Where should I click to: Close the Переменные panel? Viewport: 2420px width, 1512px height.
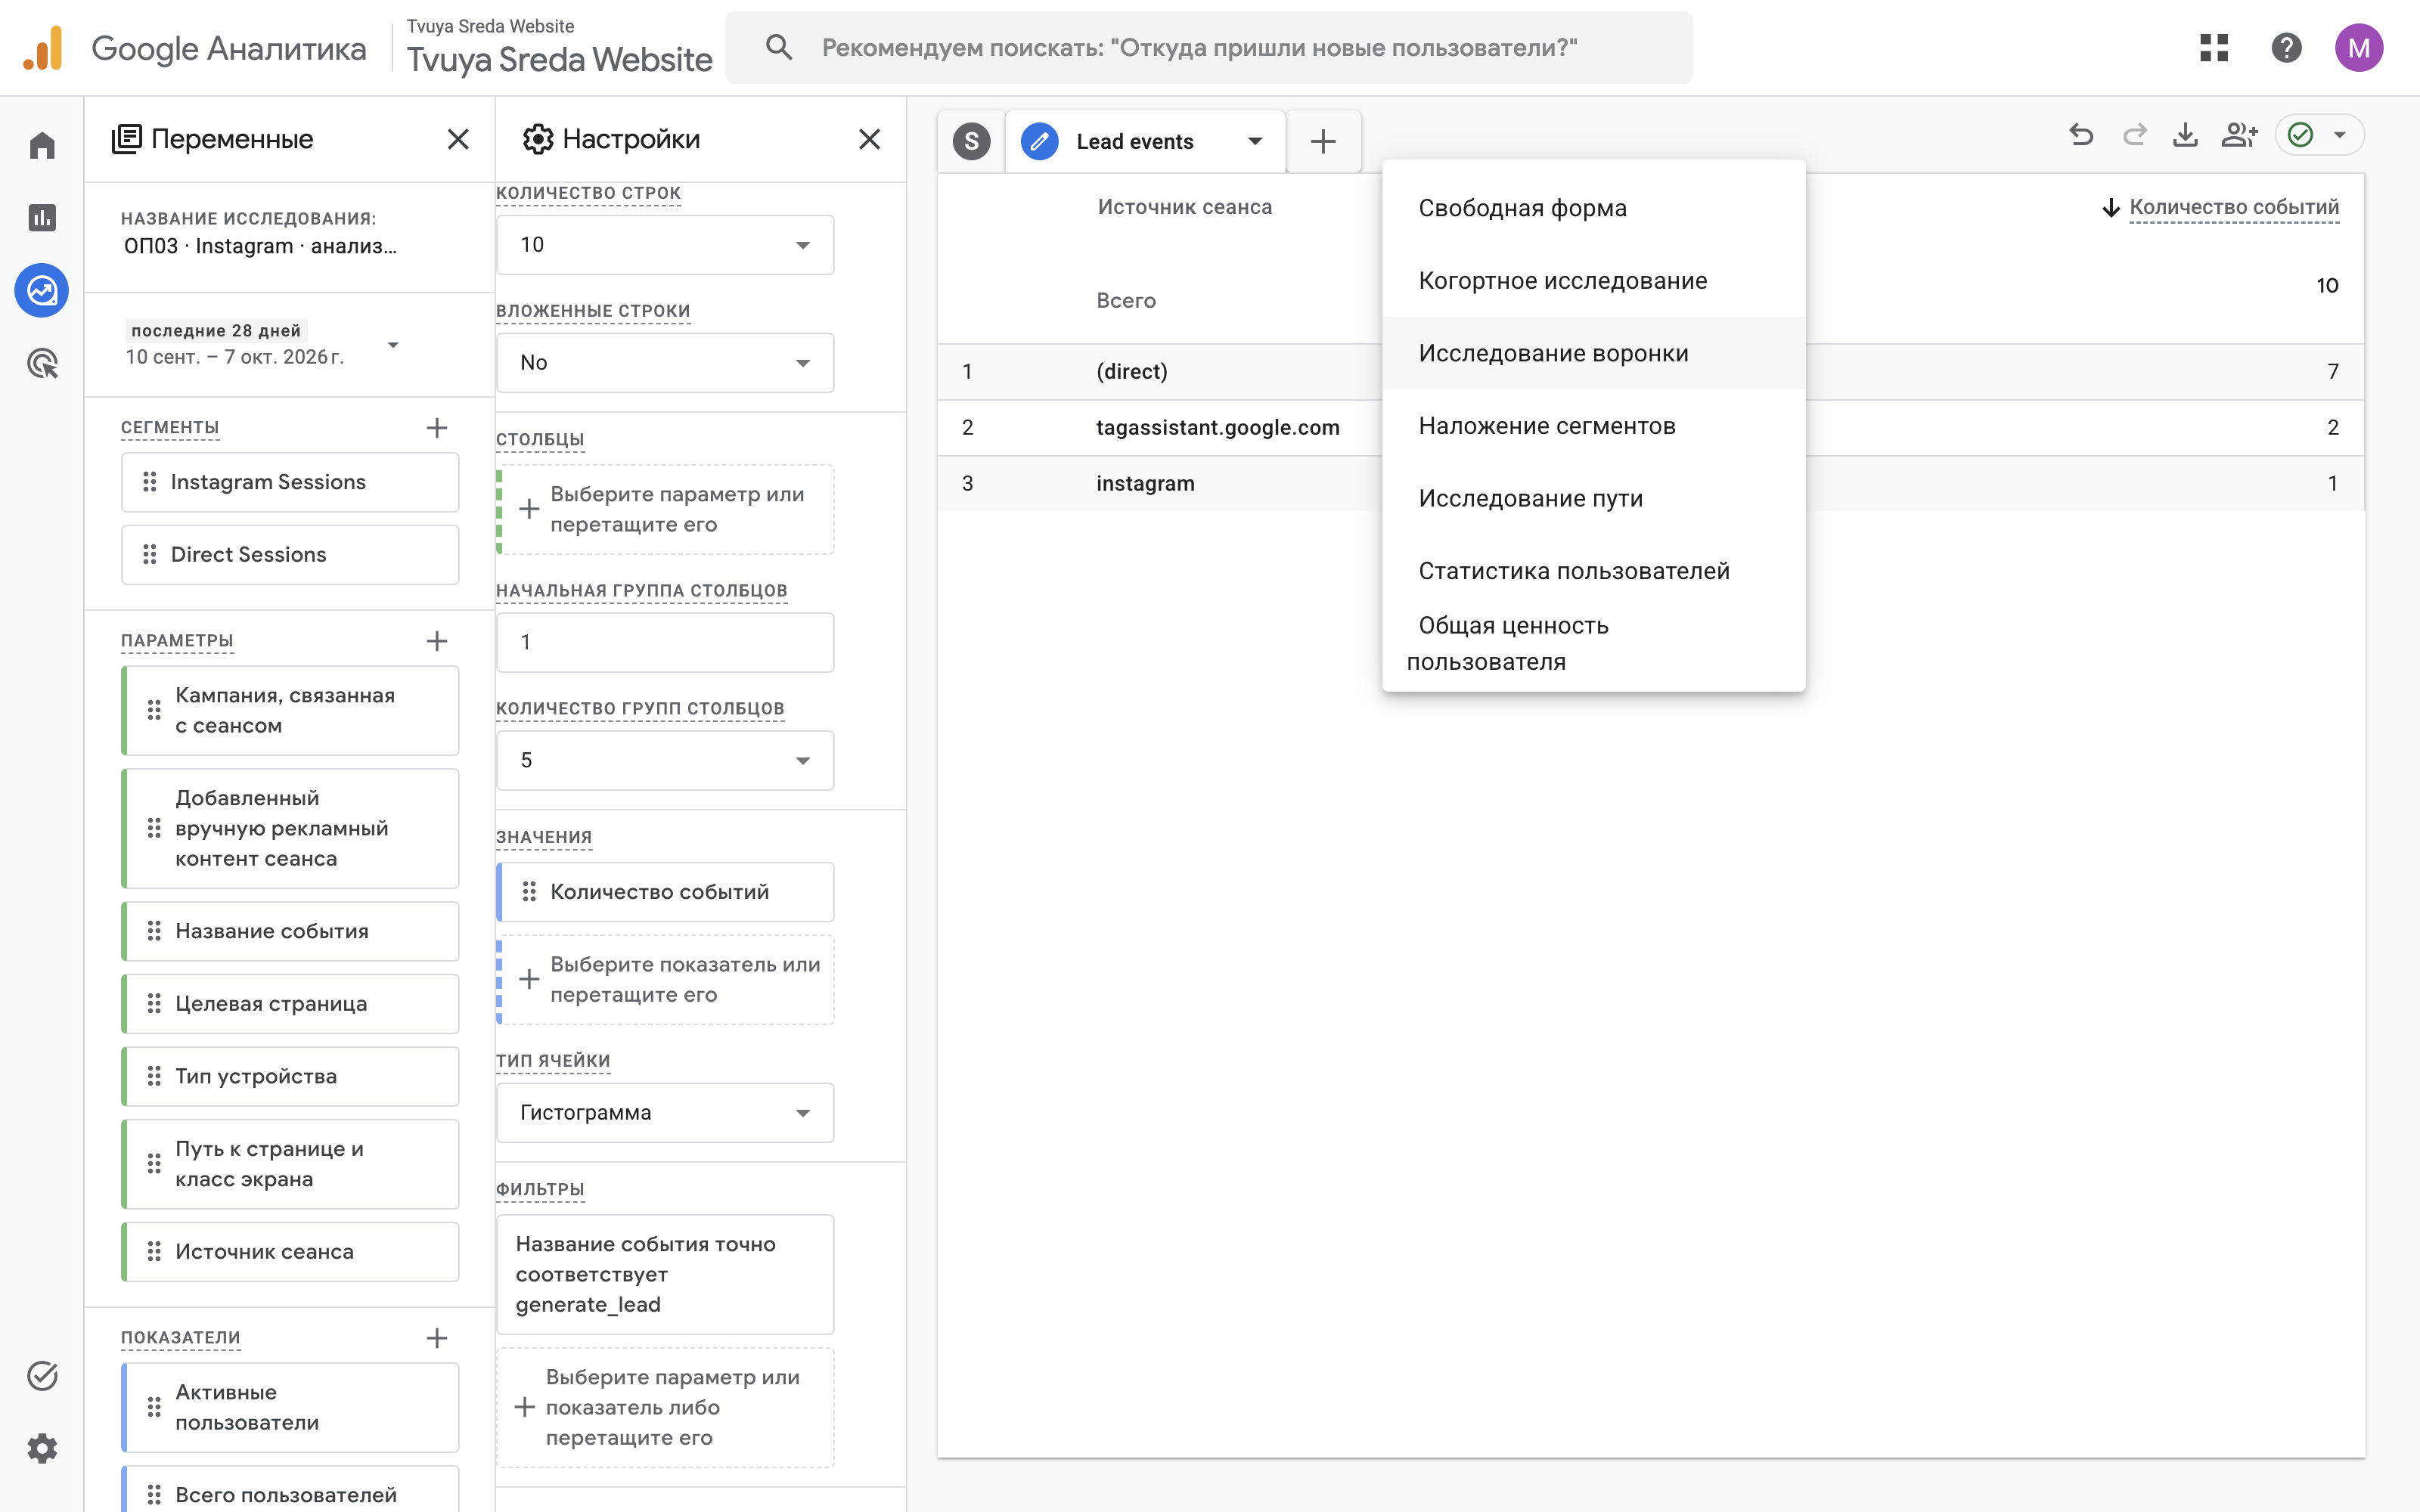458,139
